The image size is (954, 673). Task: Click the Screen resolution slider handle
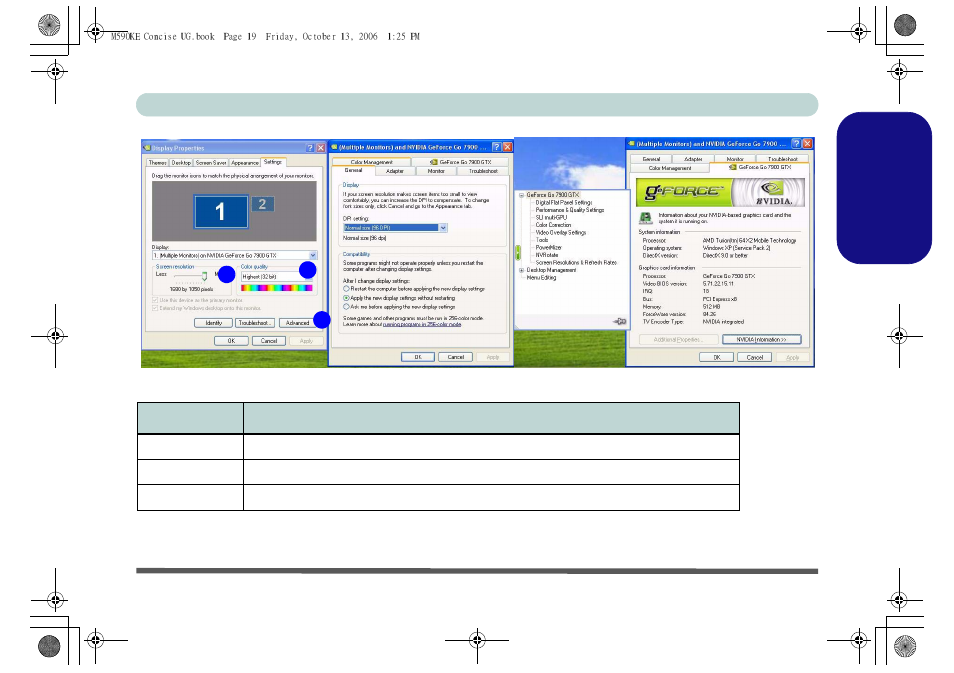click(204, 275)
